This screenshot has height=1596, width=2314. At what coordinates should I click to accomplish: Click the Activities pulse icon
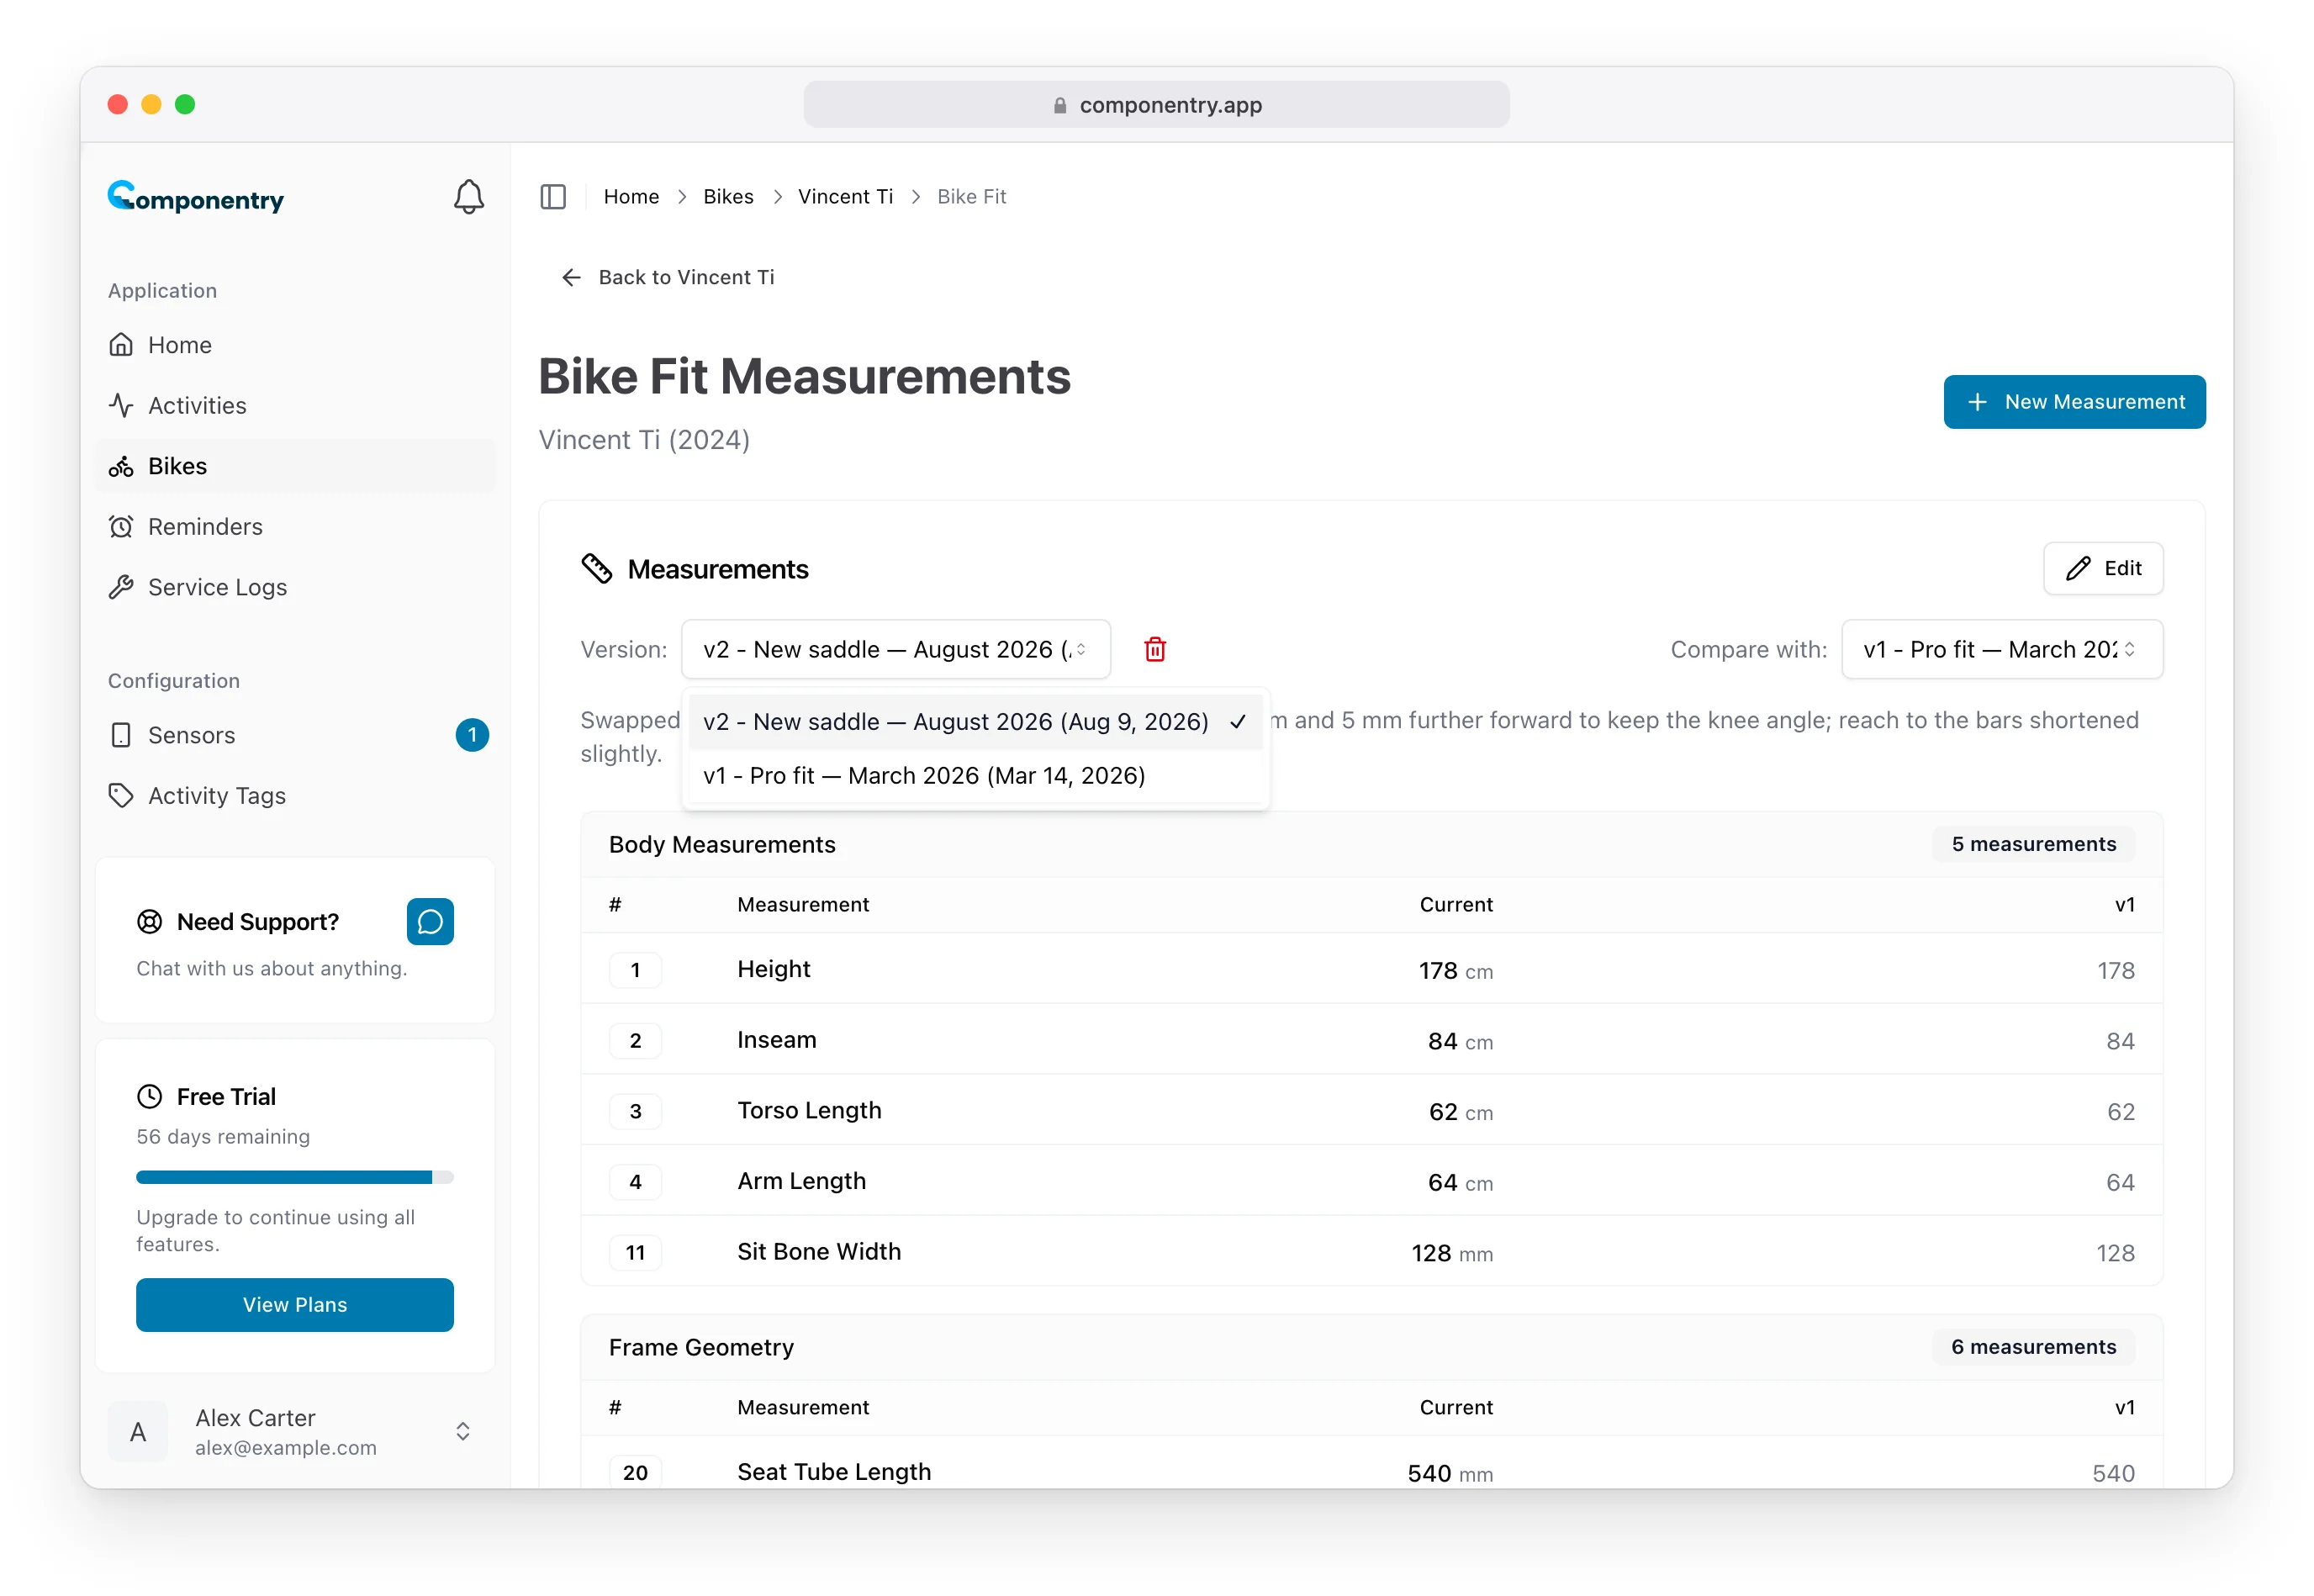coord(121,405)
